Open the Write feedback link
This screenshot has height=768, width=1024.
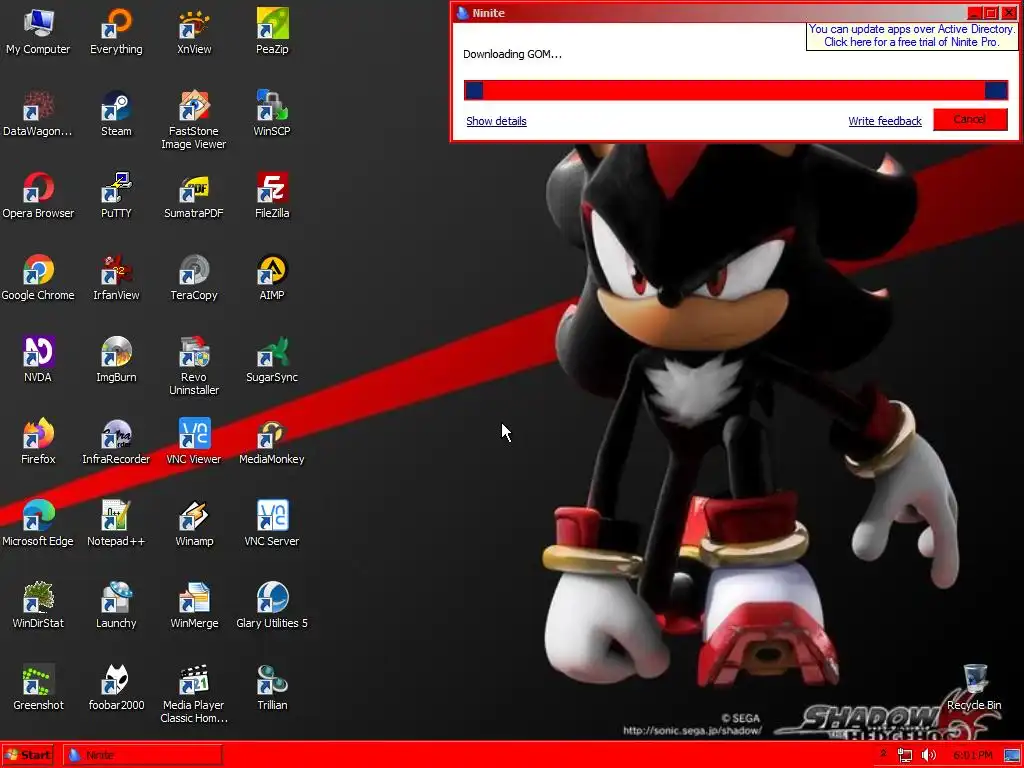(x=885, y=121)
